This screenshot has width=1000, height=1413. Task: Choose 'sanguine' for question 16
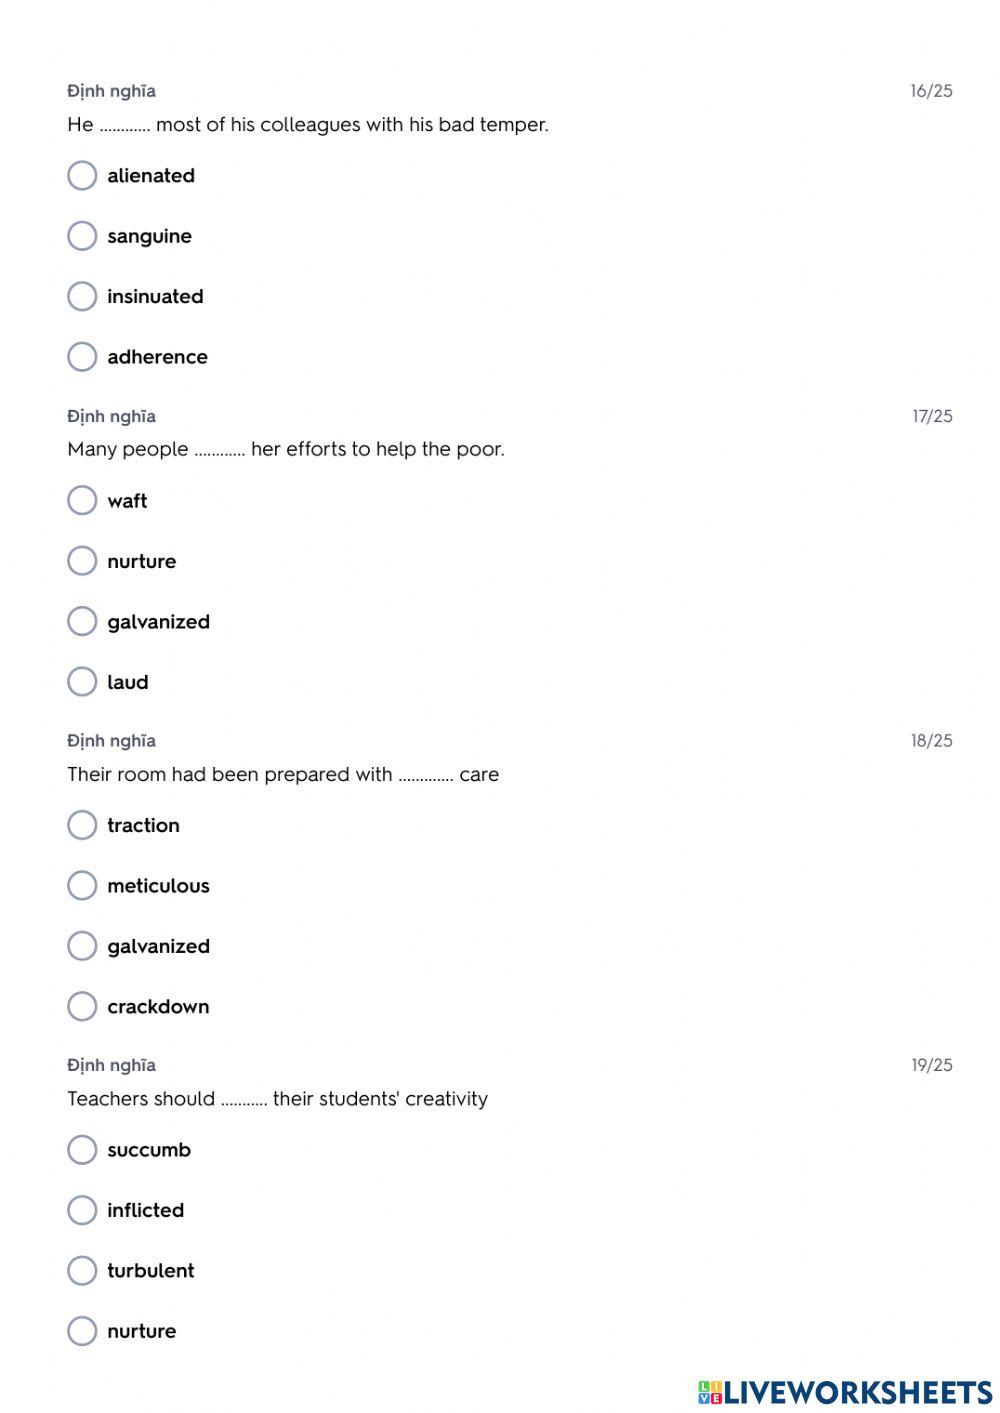pyautogui.click(x=82, y=236)
